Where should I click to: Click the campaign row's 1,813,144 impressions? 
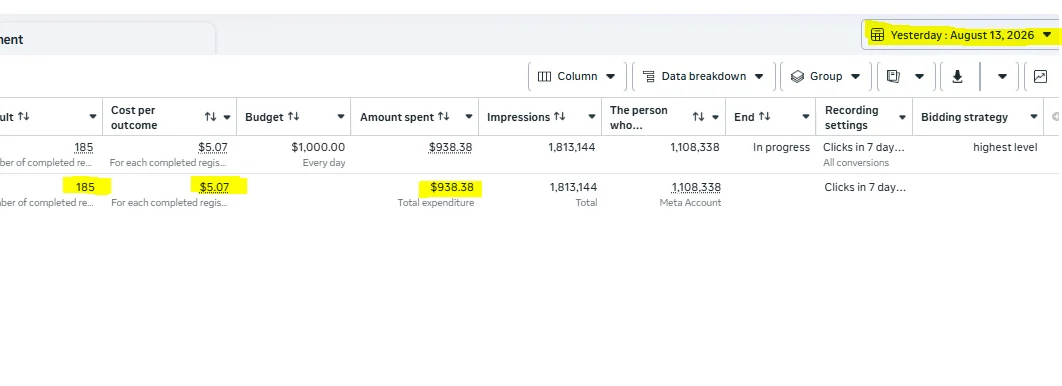pyautogui.click(x=572, y=147)
